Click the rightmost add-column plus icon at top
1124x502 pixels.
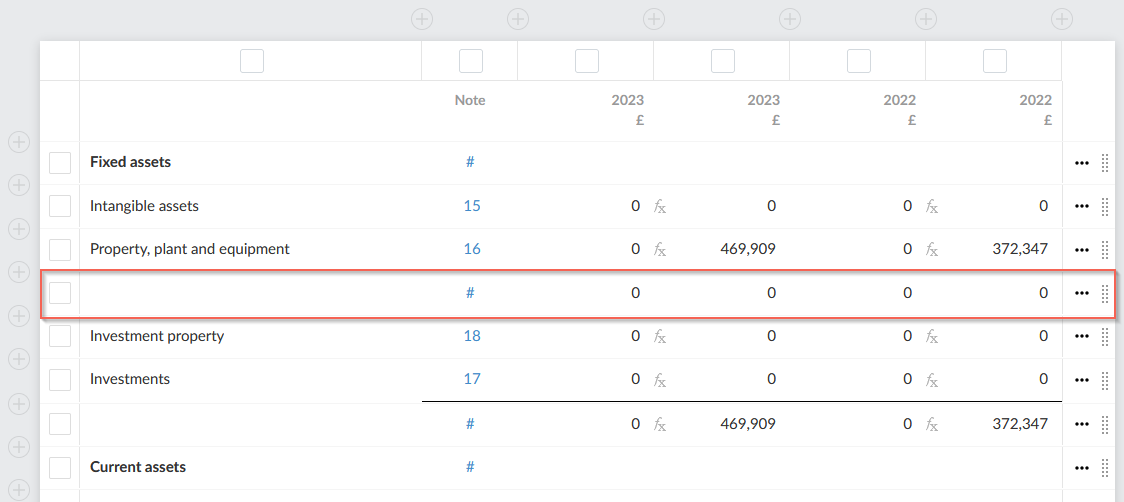(1062, 19)
